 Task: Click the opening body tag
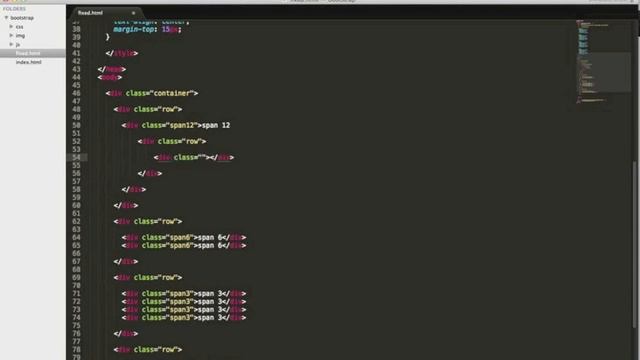point(110,77)
